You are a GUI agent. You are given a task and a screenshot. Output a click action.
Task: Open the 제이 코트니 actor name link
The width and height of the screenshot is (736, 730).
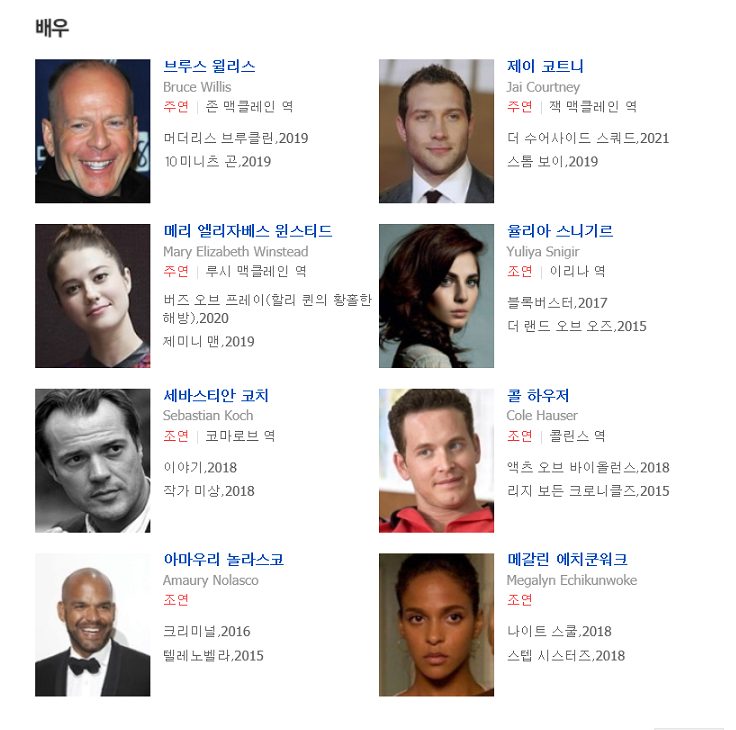click(x=545, y=66)
